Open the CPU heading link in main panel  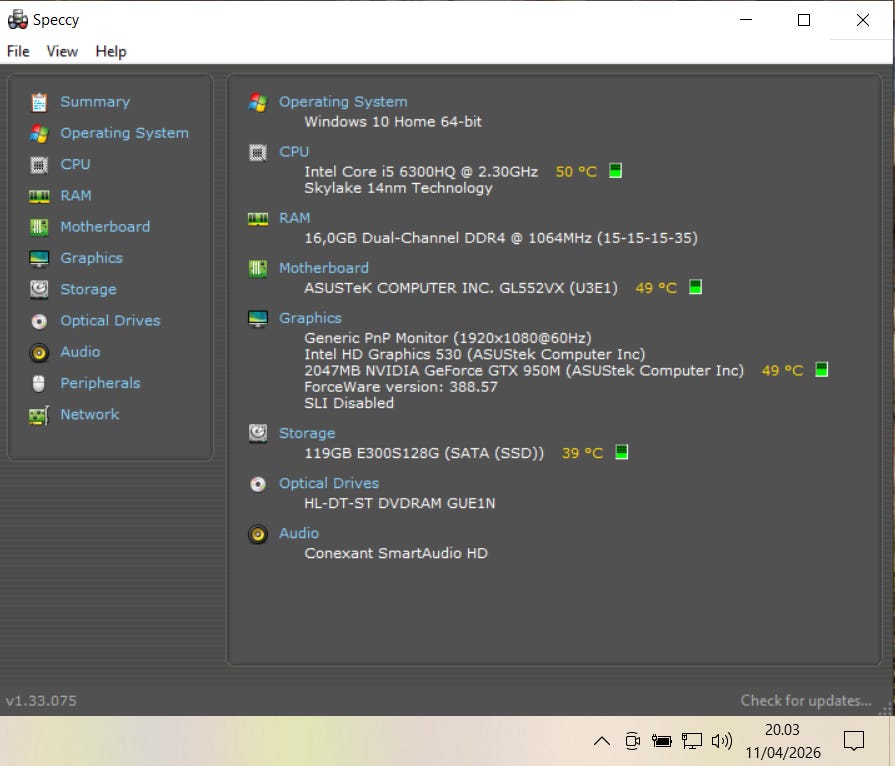coord(294,152)
